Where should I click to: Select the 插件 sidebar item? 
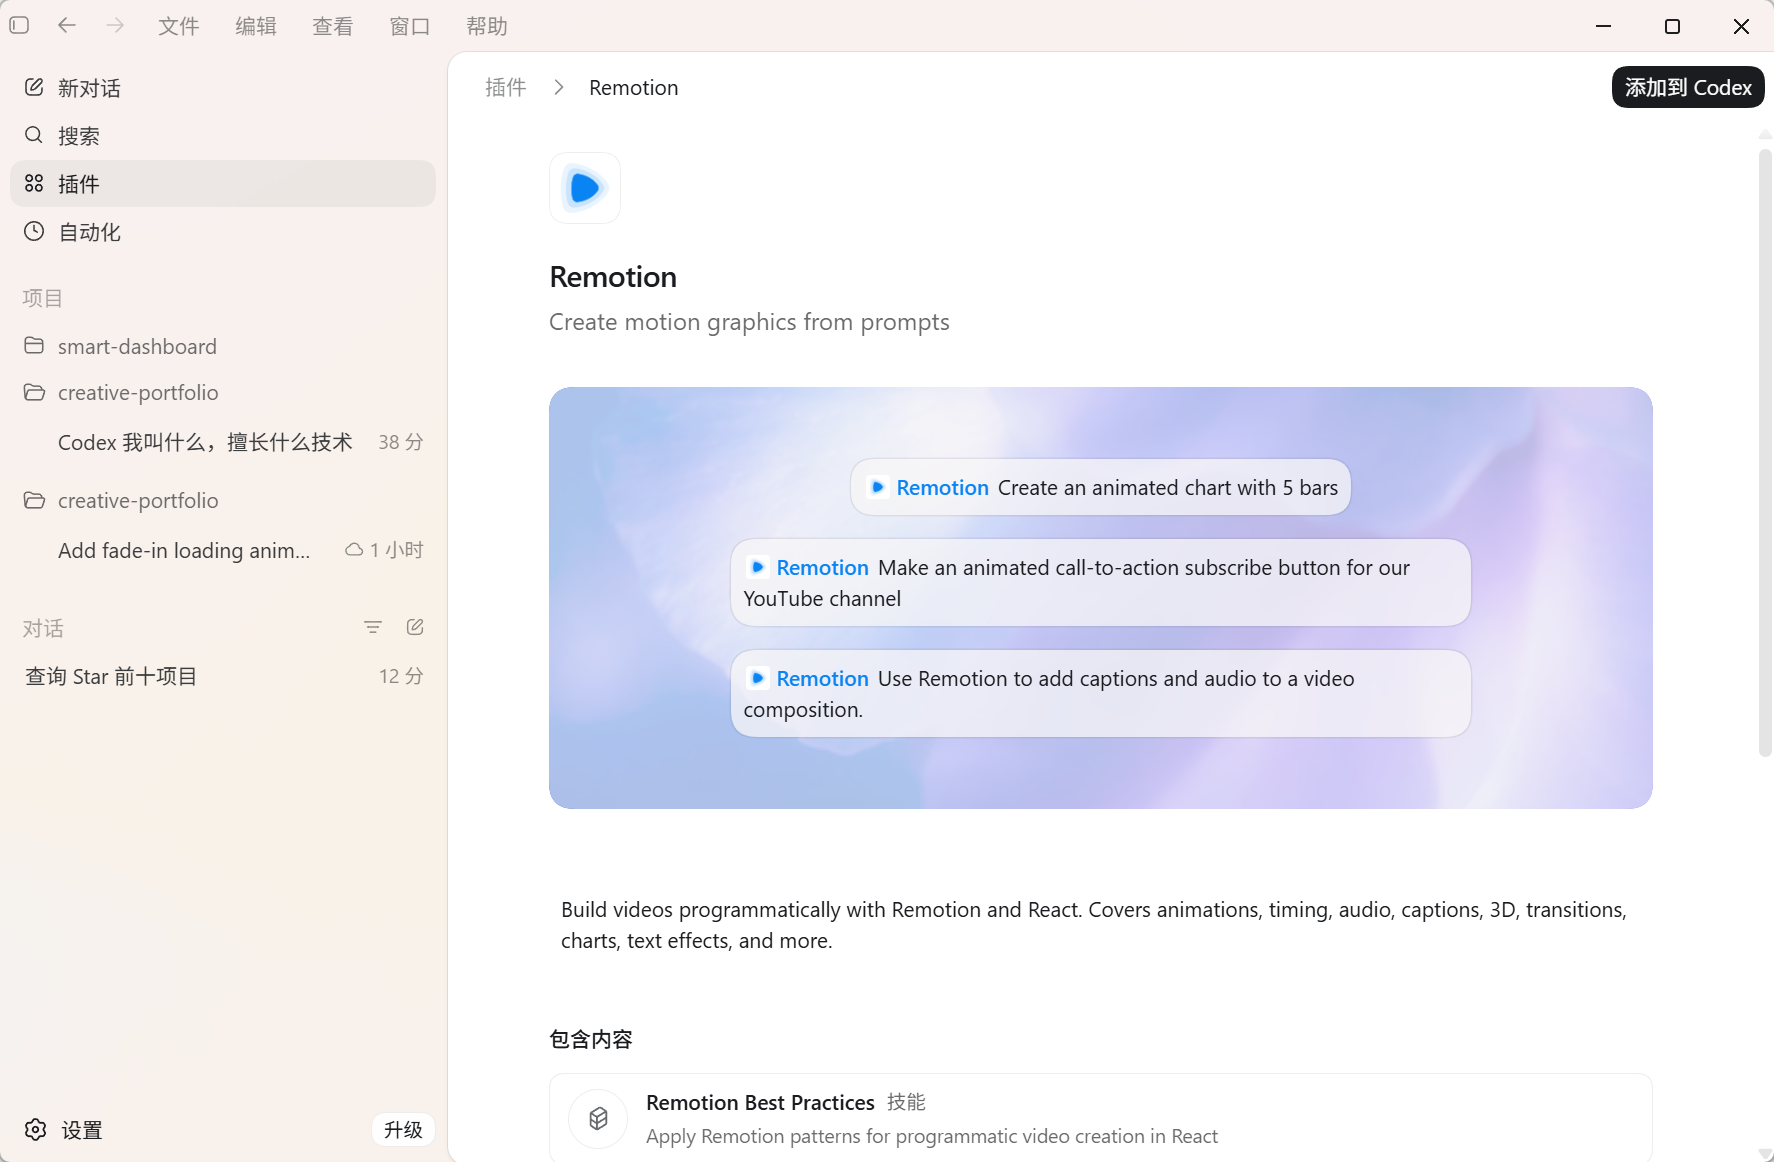[x=223, y=183]
